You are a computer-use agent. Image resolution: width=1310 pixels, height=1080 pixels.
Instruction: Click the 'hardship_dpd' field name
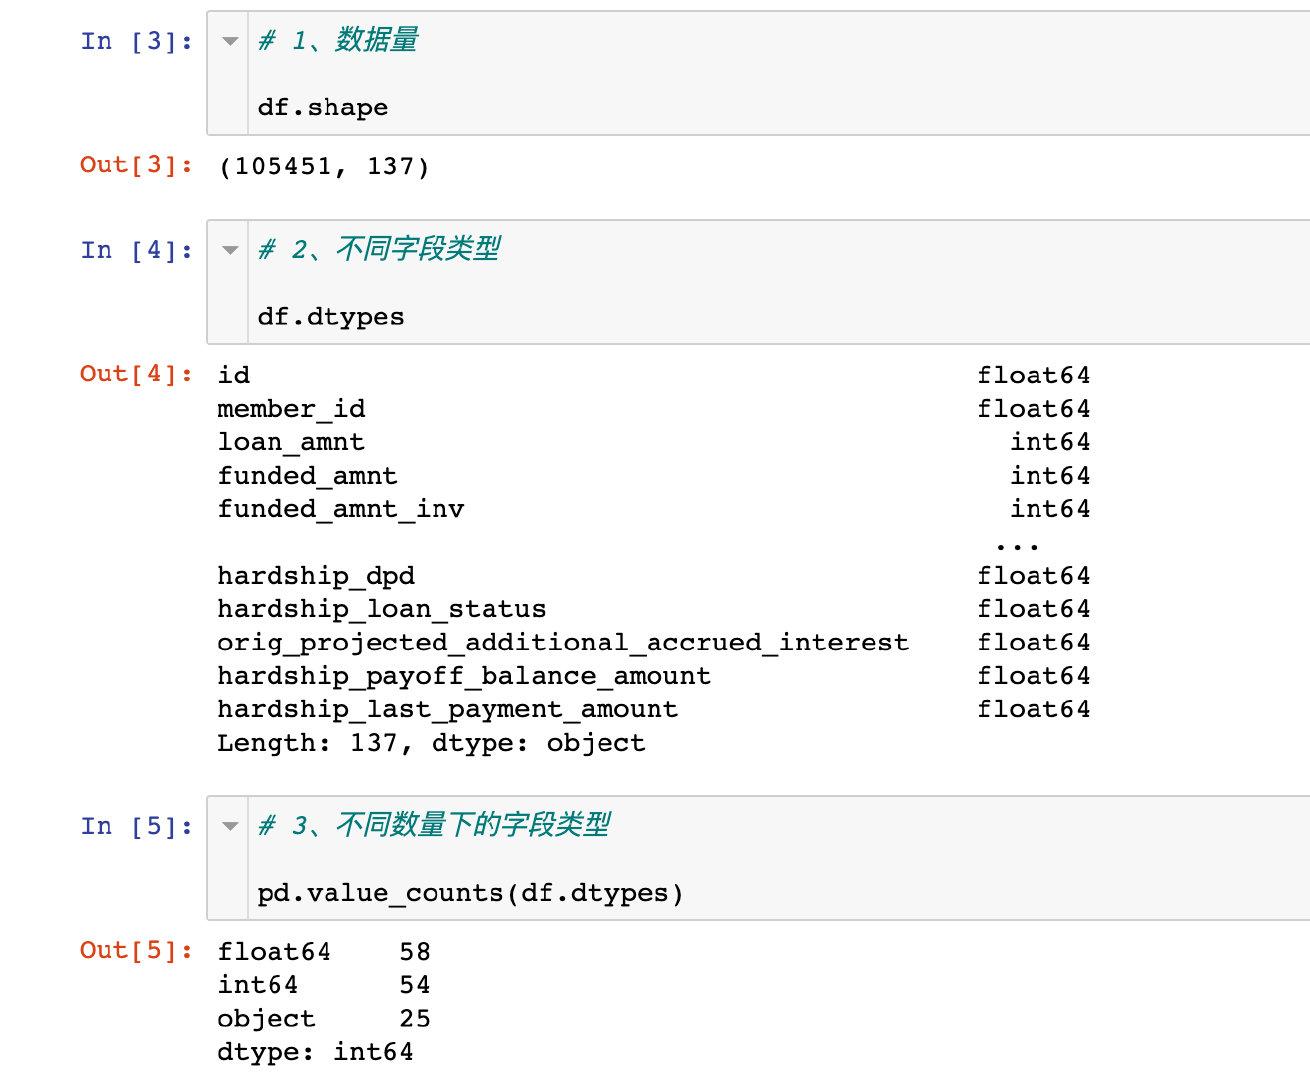(316, 576)
